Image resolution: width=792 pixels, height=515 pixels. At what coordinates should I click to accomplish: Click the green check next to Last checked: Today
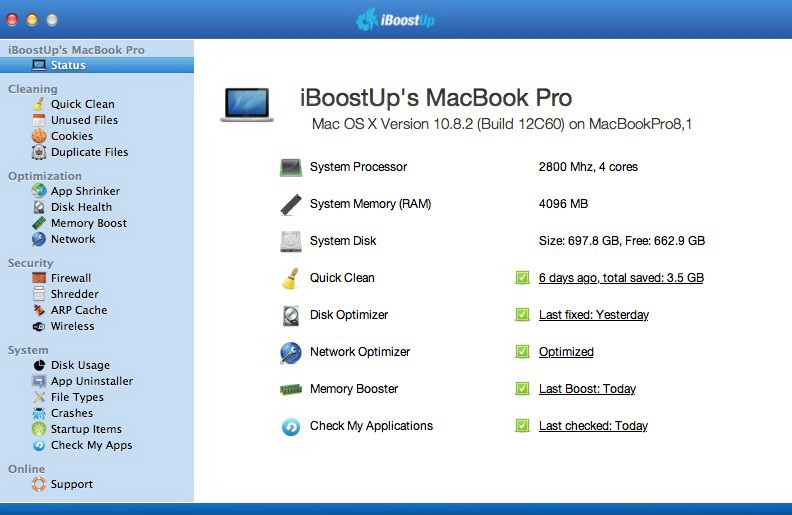[522, 426]
